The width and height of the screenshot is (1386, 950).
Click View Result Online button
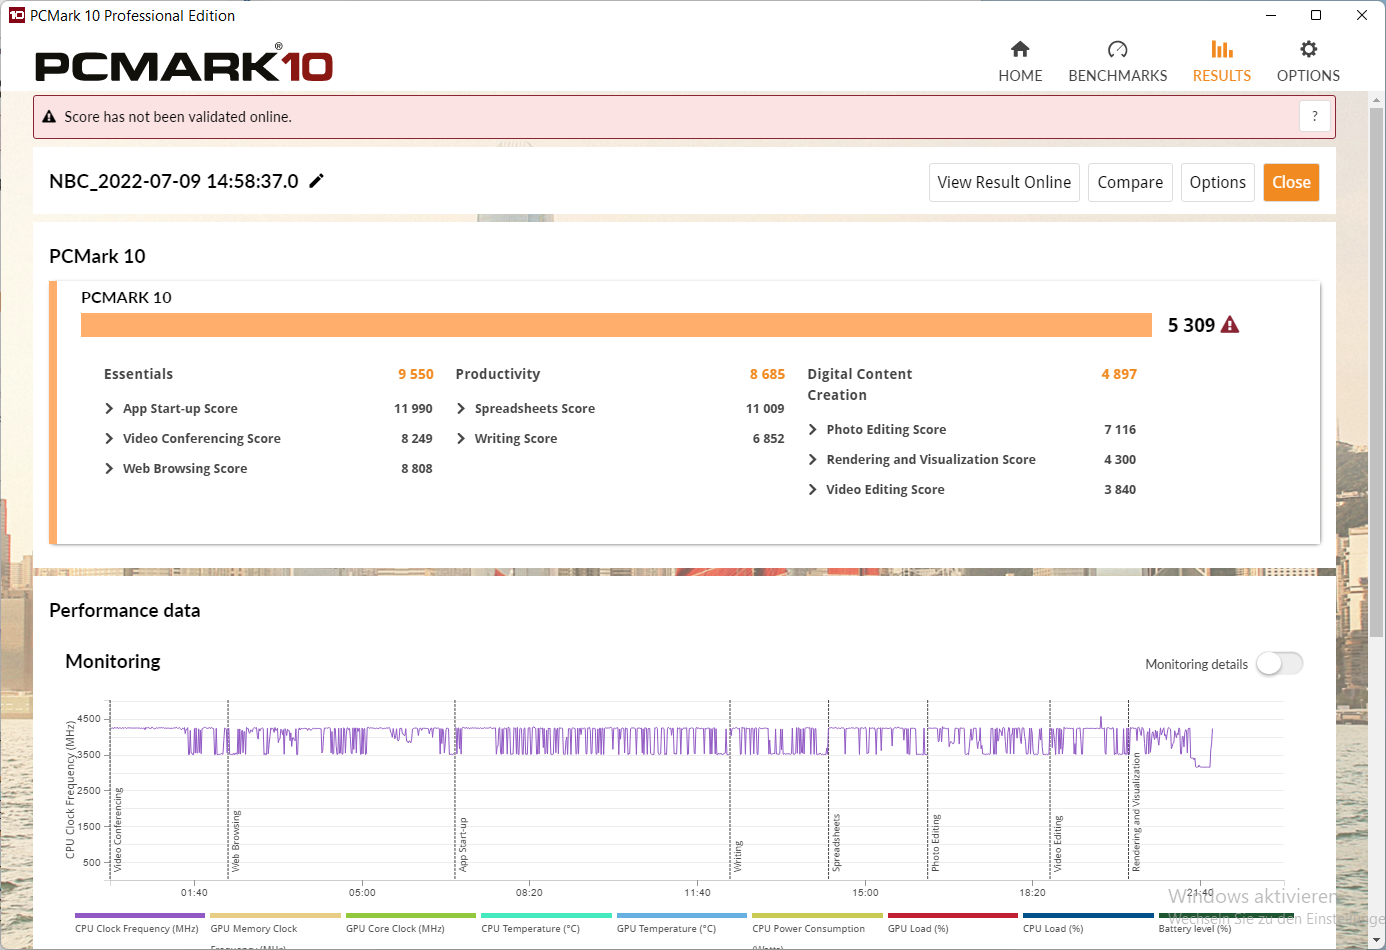pos(1004,182)
